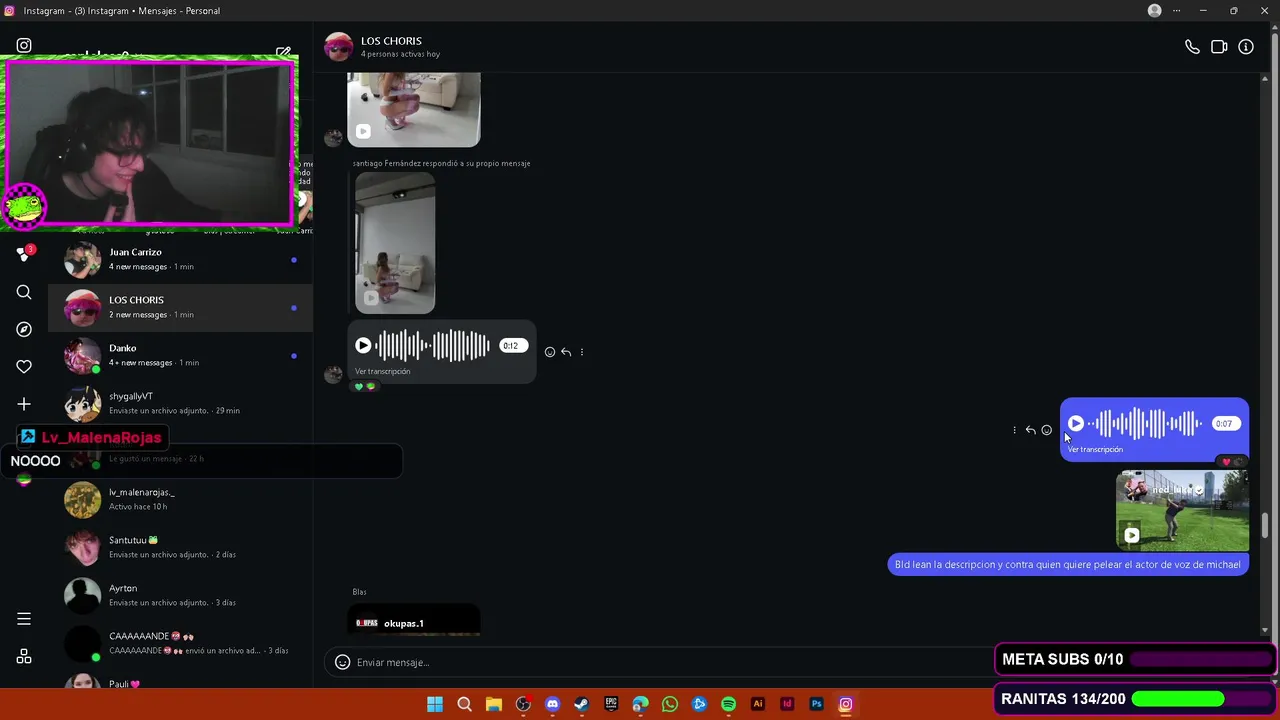Open notifications heart icon
The height and width of the screenshot is (720, 1280).
[x=24, y=367]
